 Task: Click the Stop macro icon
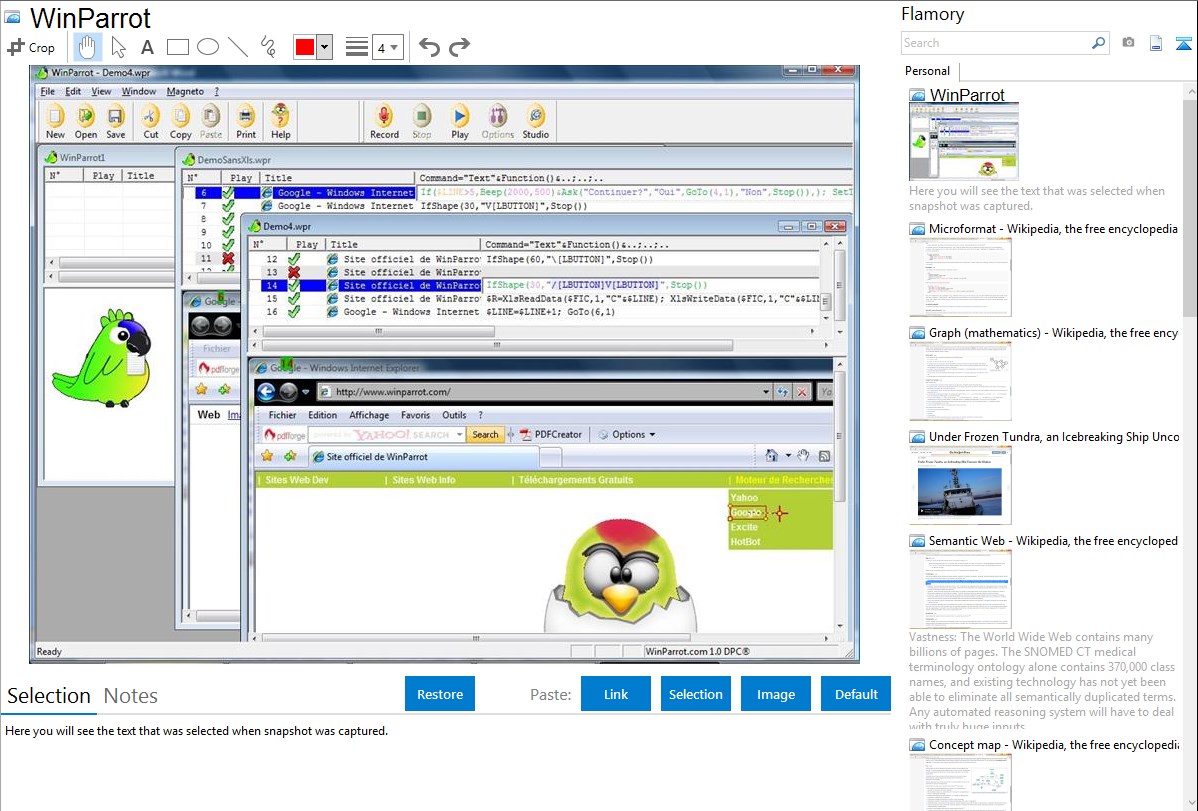422,122
